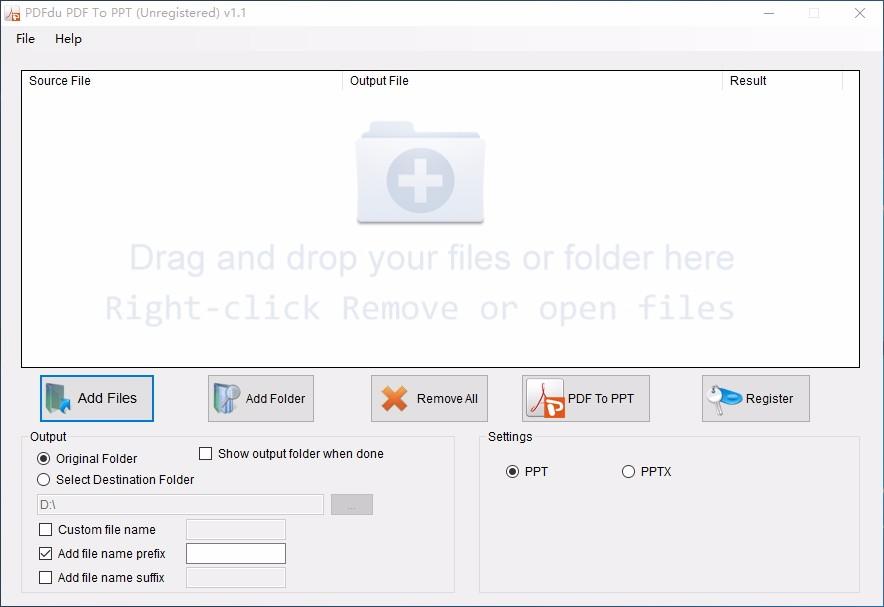Click the Output File column header
Image resolution: width=884 pixels, height=607 pixels.
tap(532, 81)
